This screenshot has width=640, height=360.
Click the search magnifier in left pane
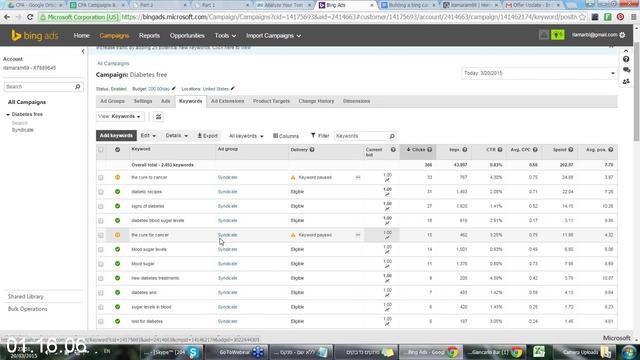point(78,87)
